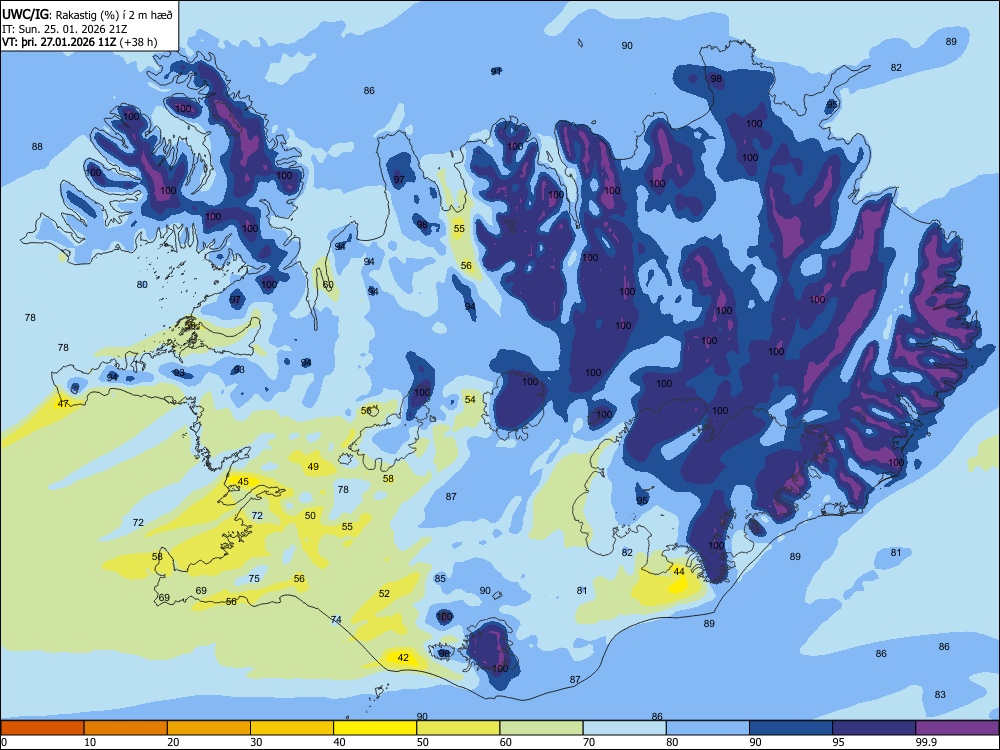Click the legend label '50'
The width and height of the screenshot is (1000, 750).
(x=423, y=742)
